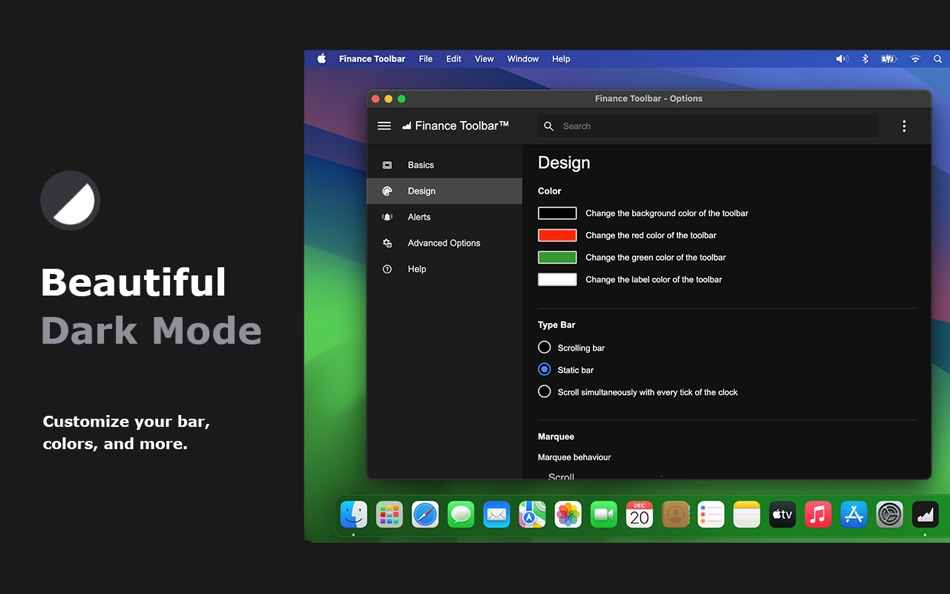Open Notes from the dock
Viewport: 950px width, 594px height.
(747, 515)
